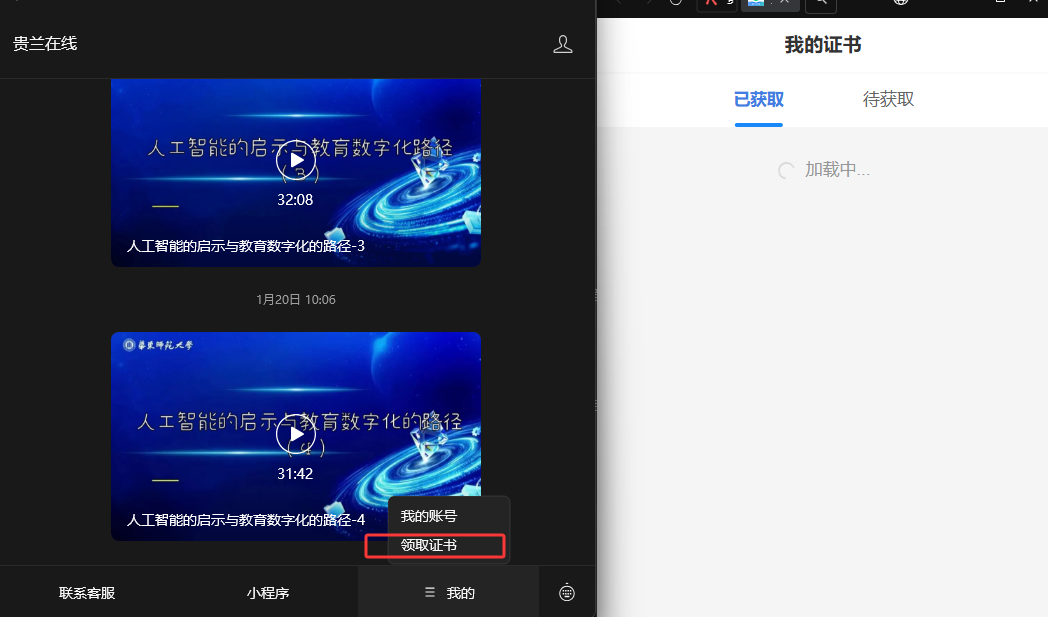Image resolution: width=1048 pixels, height=617 pixels.
Task: Click the user profile icon beside 贵兰在线
Action: click(563, 43)
